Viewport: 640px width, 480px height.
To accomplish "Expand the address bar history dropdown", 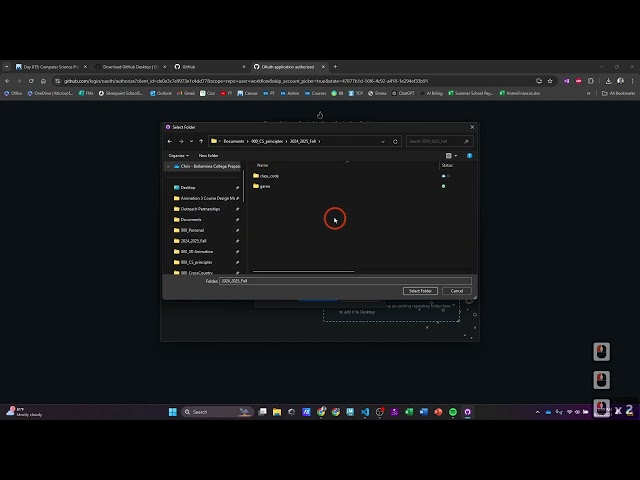I will 383,141.
